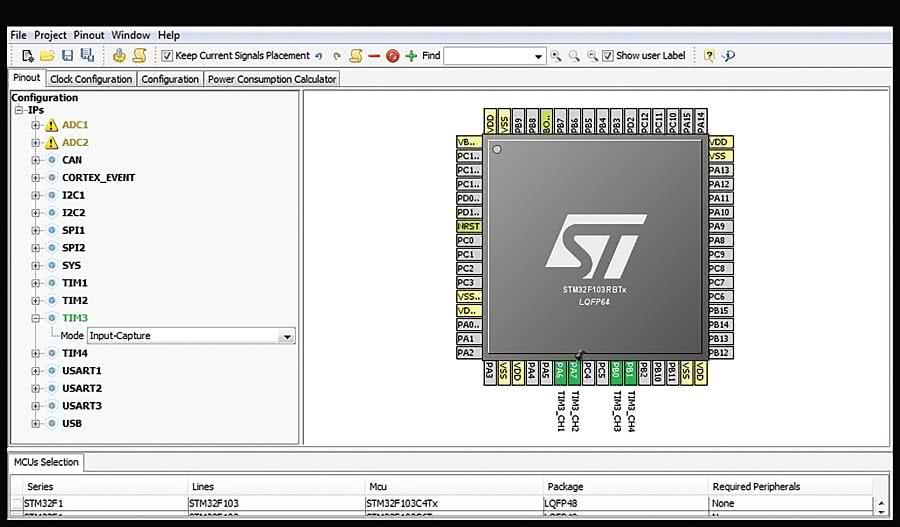Screen dimensions: 900x527
Task: Open the TIM3 Mode dropdown
Action: (x=287, y=337)
